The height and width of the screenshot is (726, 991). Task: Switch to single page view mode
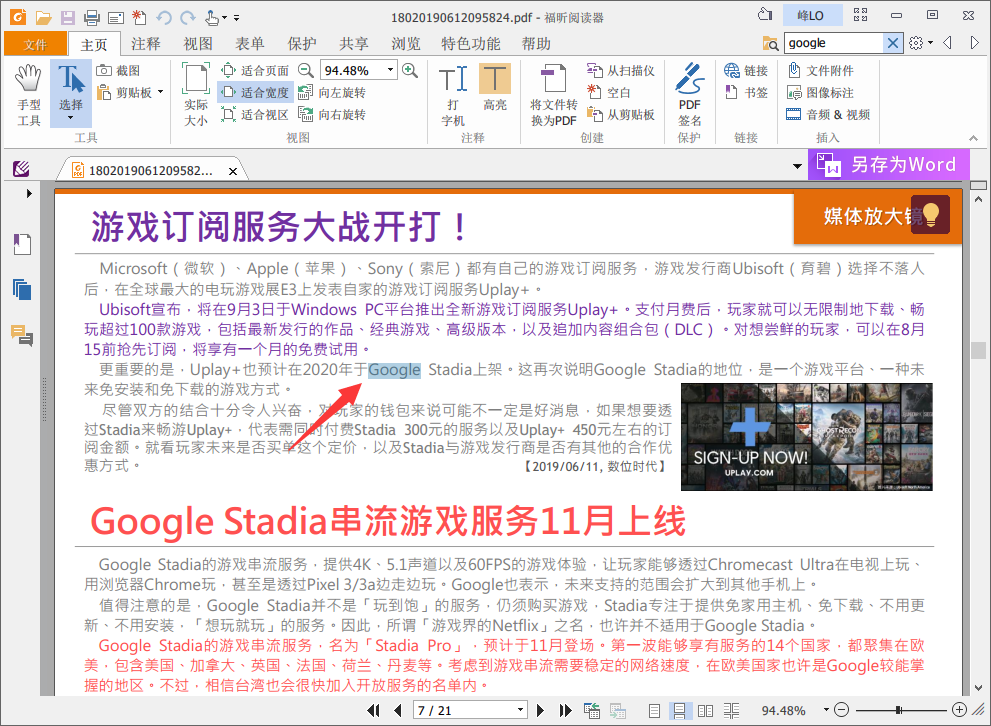coord(655,711)
